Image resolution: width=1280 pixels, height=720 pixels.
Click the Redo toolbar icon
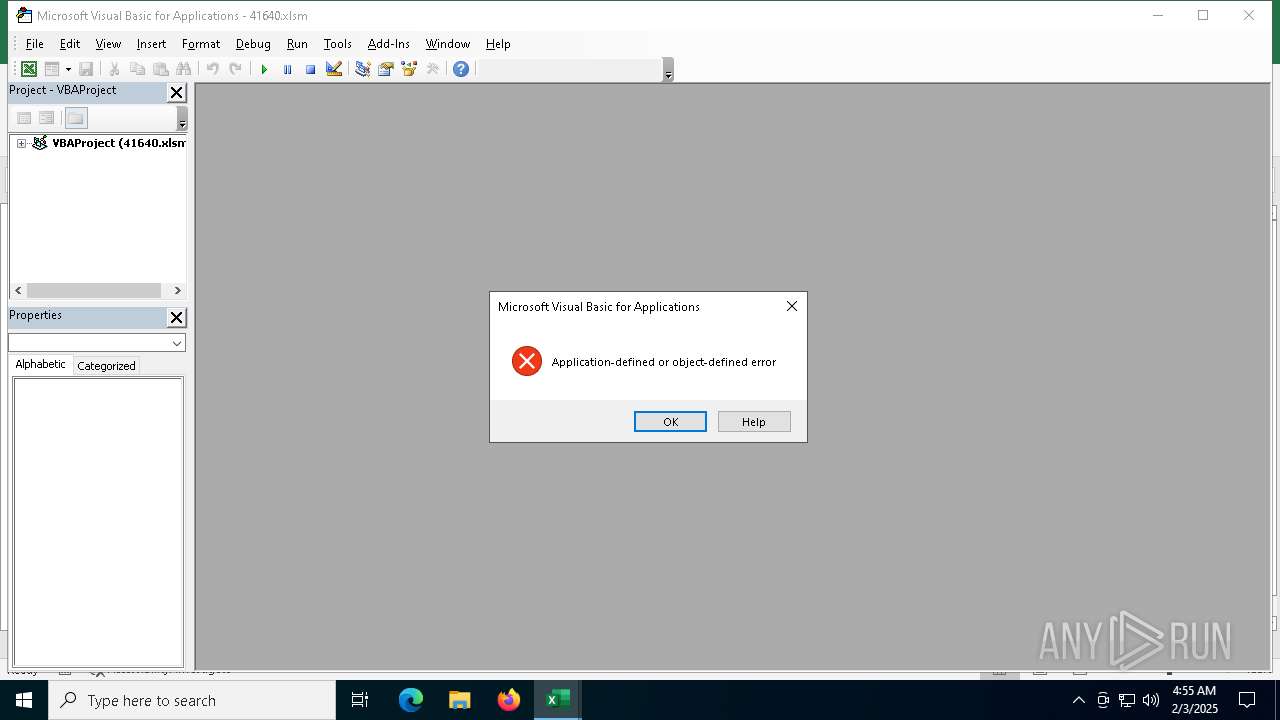point(235,69)
